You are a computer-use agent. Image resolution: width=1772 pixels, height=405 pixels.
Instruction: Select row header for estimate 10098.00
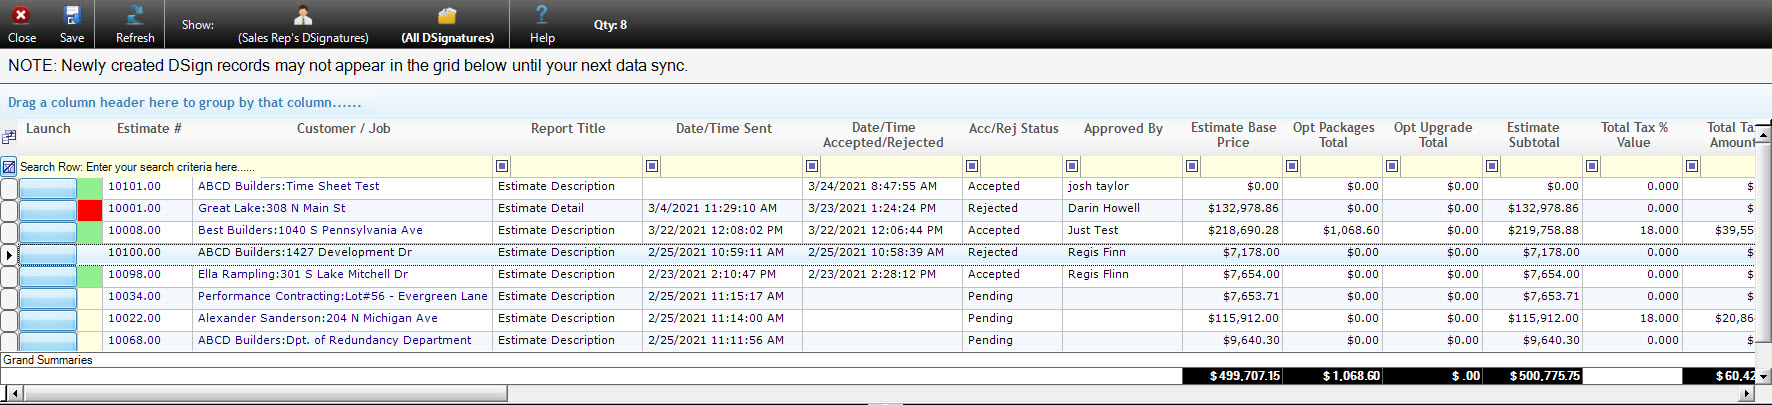coord(9,275)
